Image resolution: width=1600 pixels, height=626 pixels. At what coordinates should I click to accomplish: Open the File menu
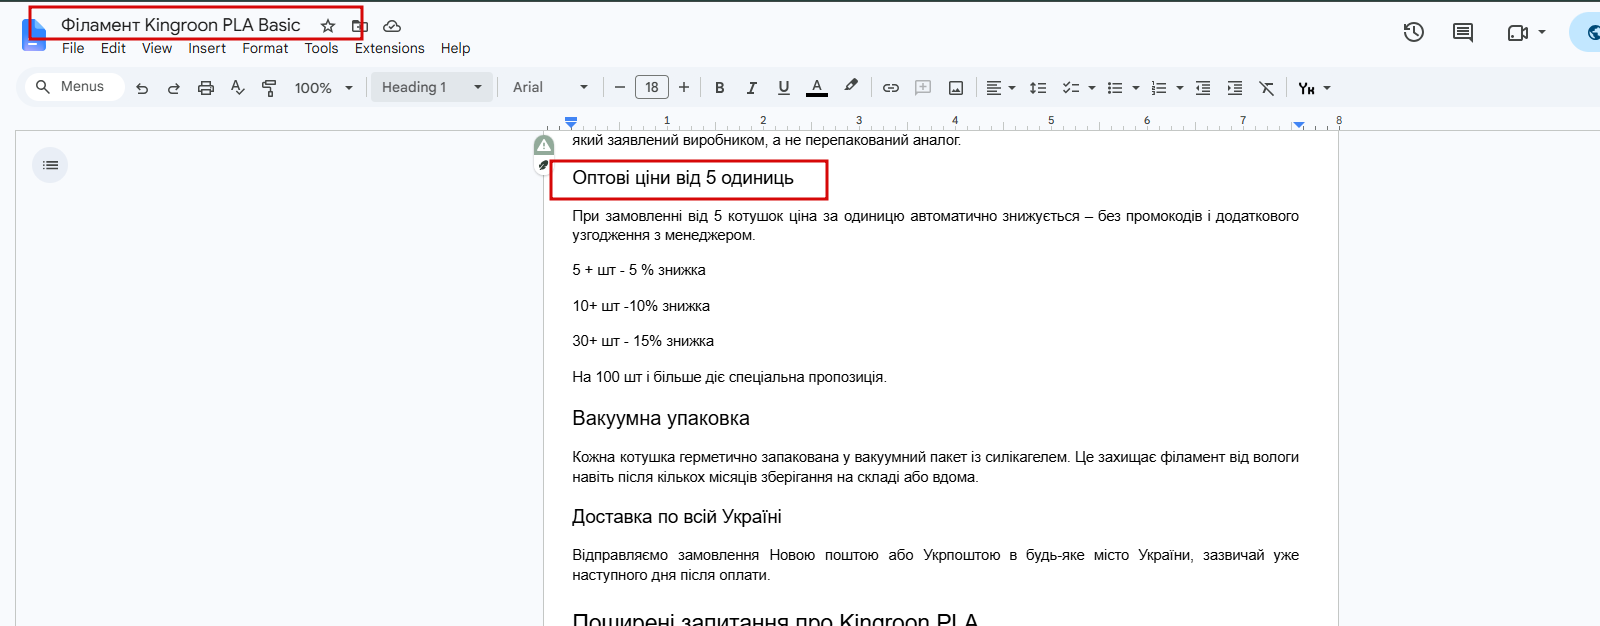(73, 48)
